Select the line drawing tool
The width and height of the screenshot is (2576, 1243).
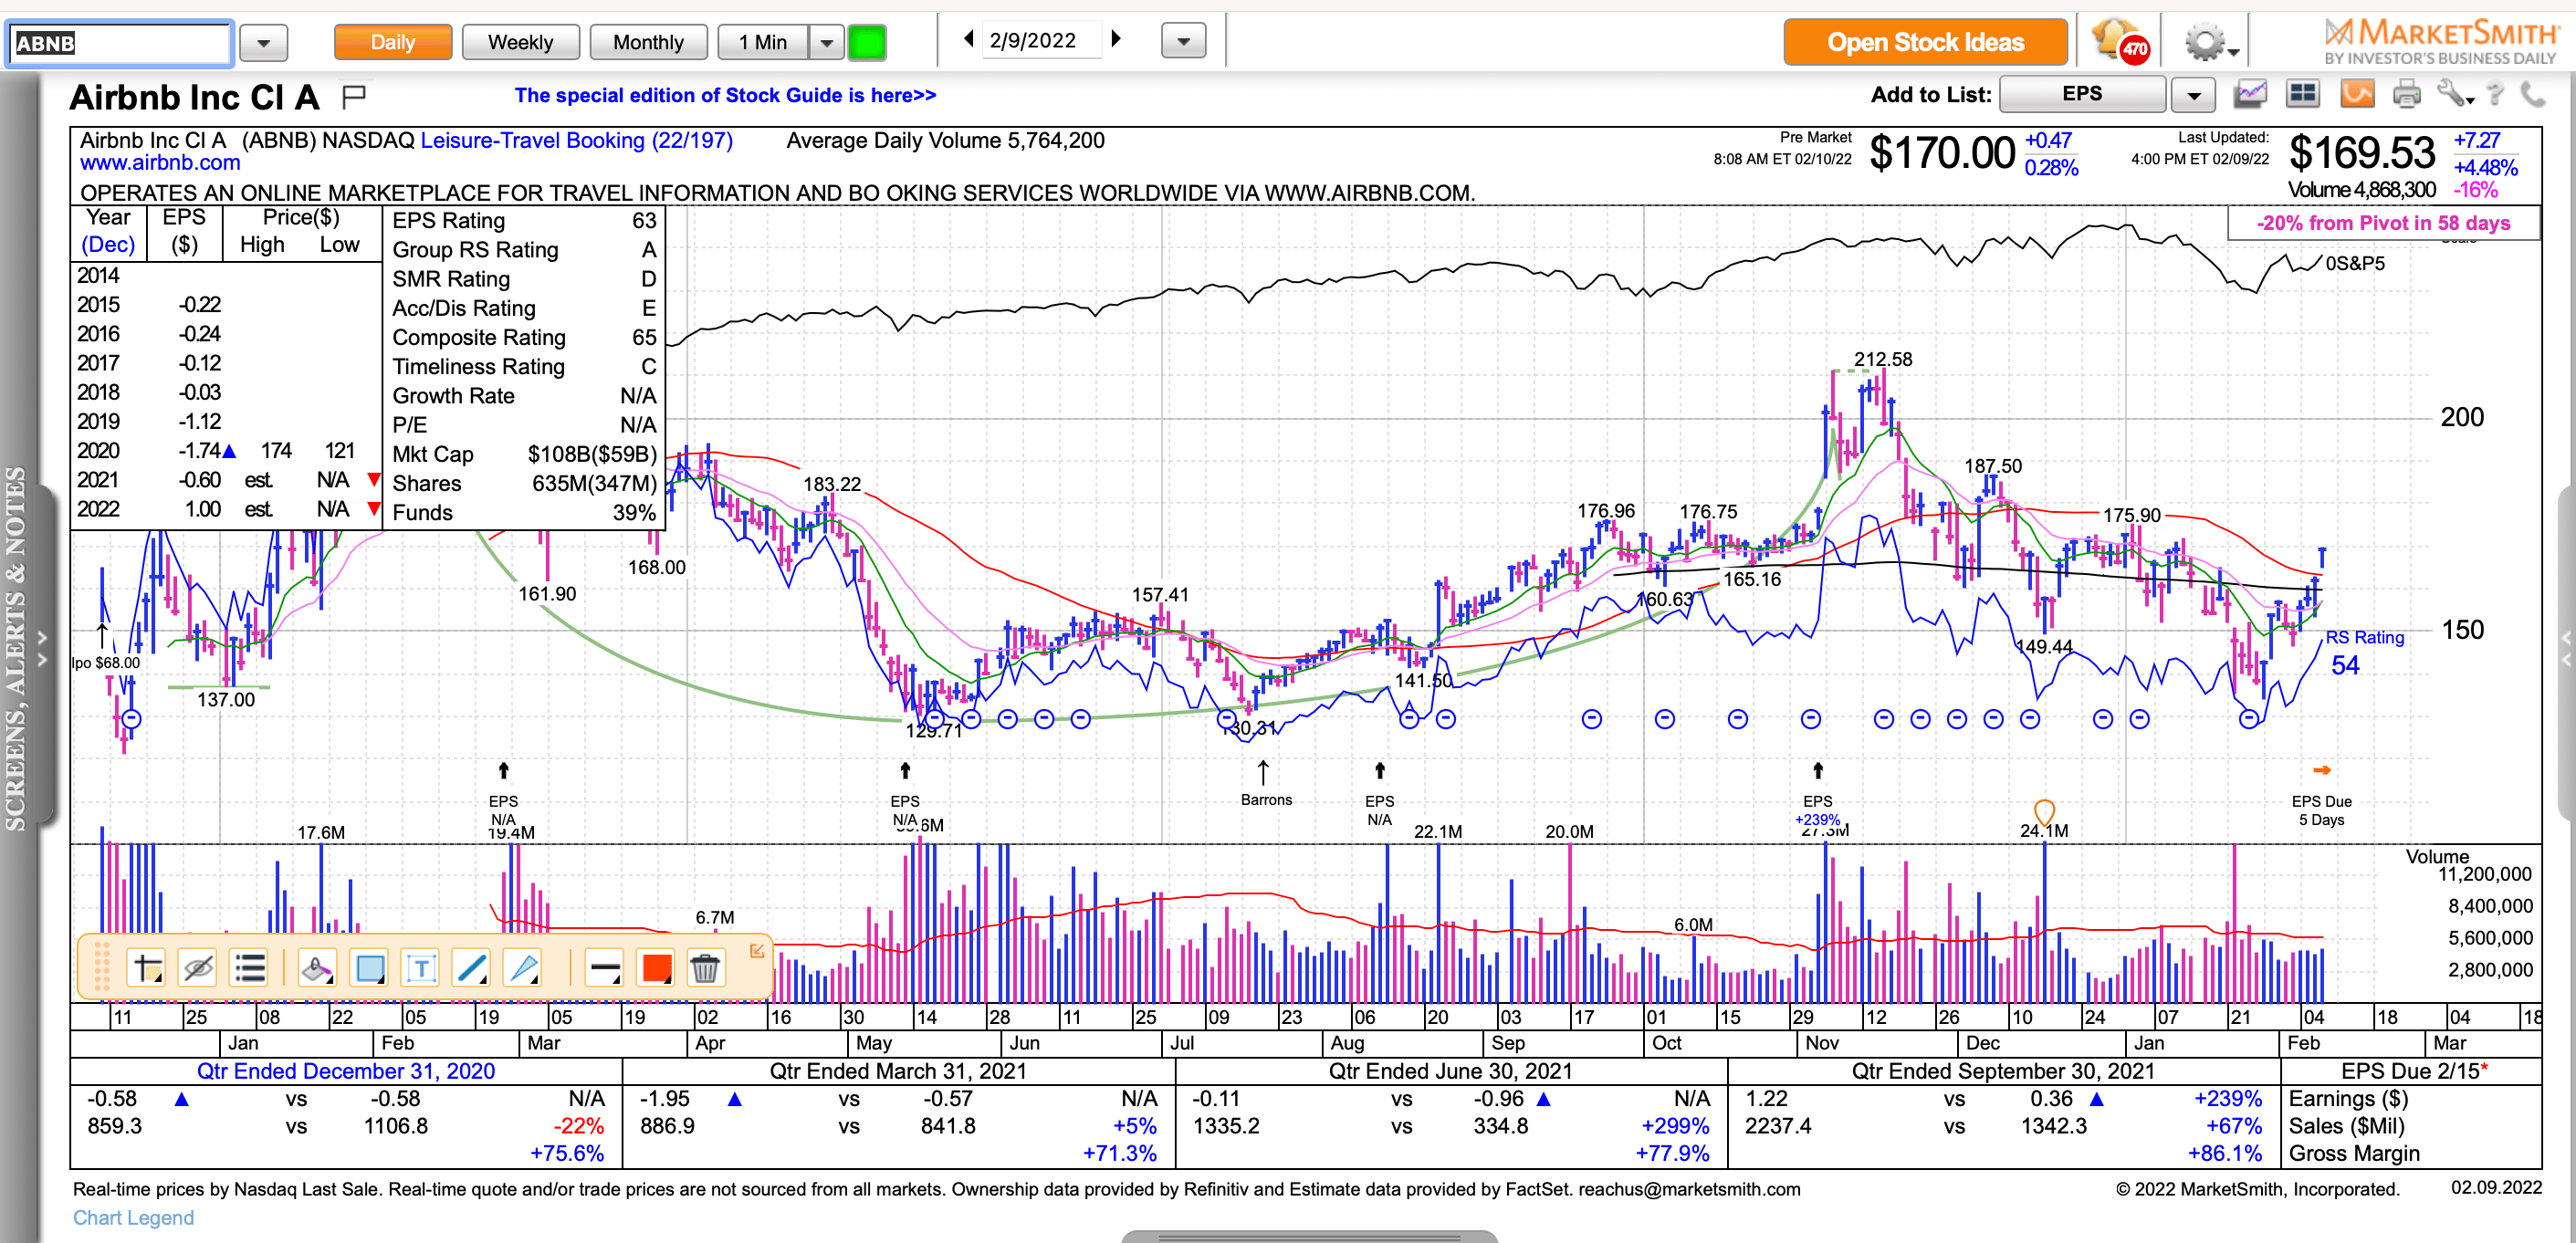(471, 968)
